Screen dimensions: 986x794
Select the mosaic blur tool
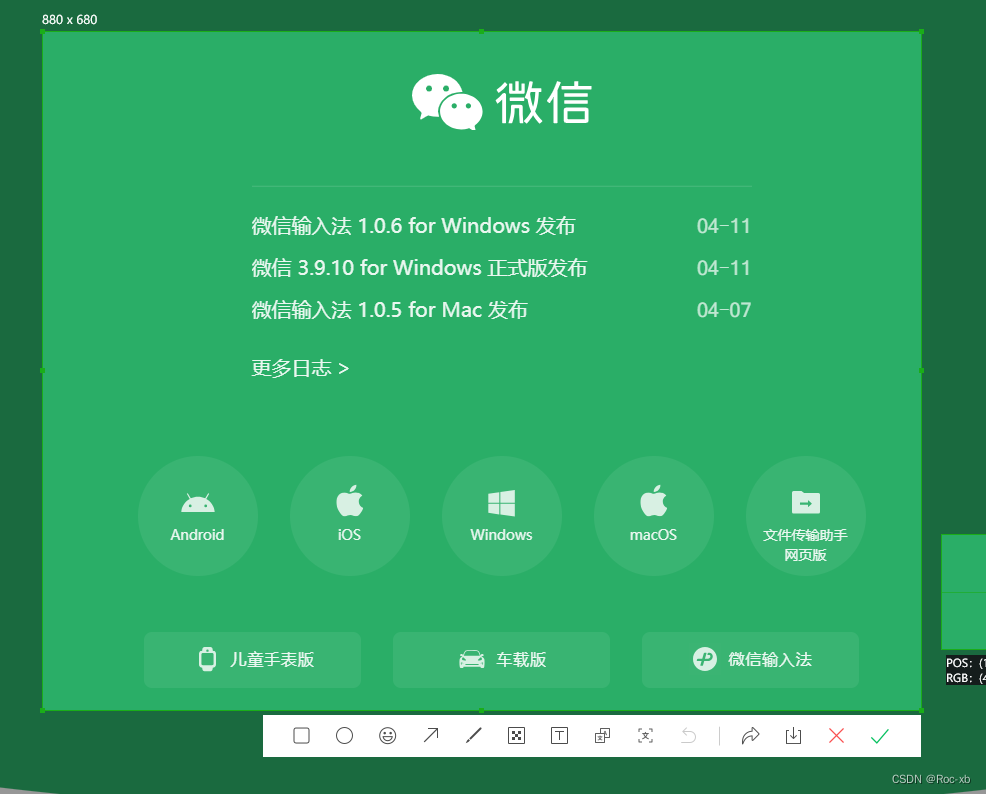(x=516, y=736)
